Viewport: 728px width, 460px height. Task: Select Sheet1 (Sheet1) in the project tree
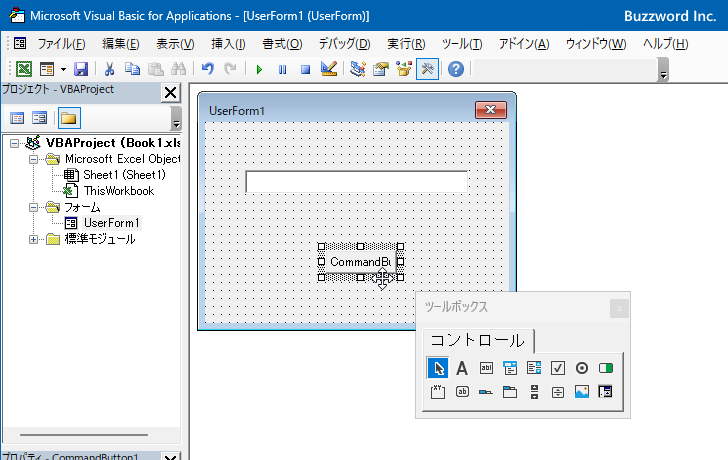click(124, 175)
